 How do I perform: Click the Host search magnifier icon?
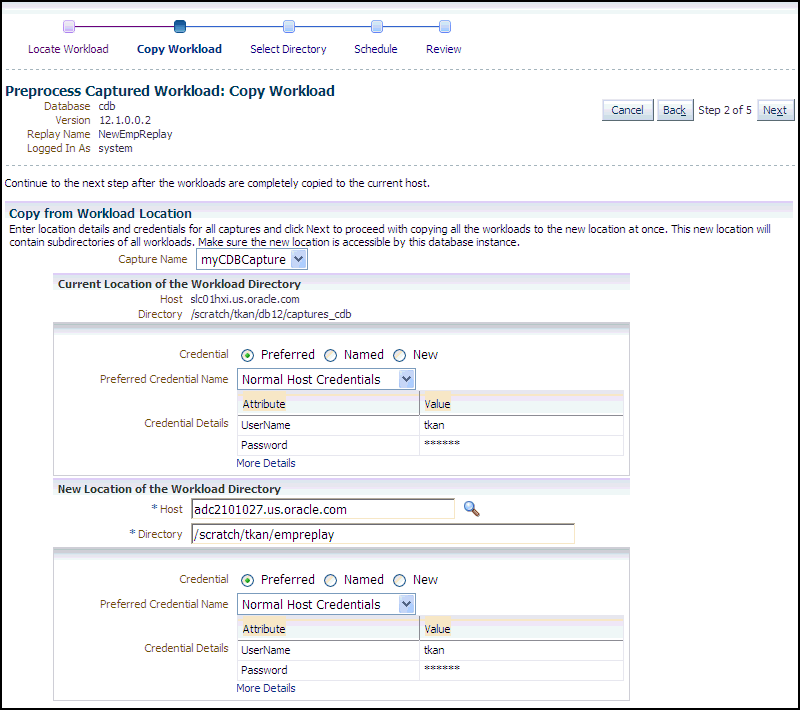471,509
